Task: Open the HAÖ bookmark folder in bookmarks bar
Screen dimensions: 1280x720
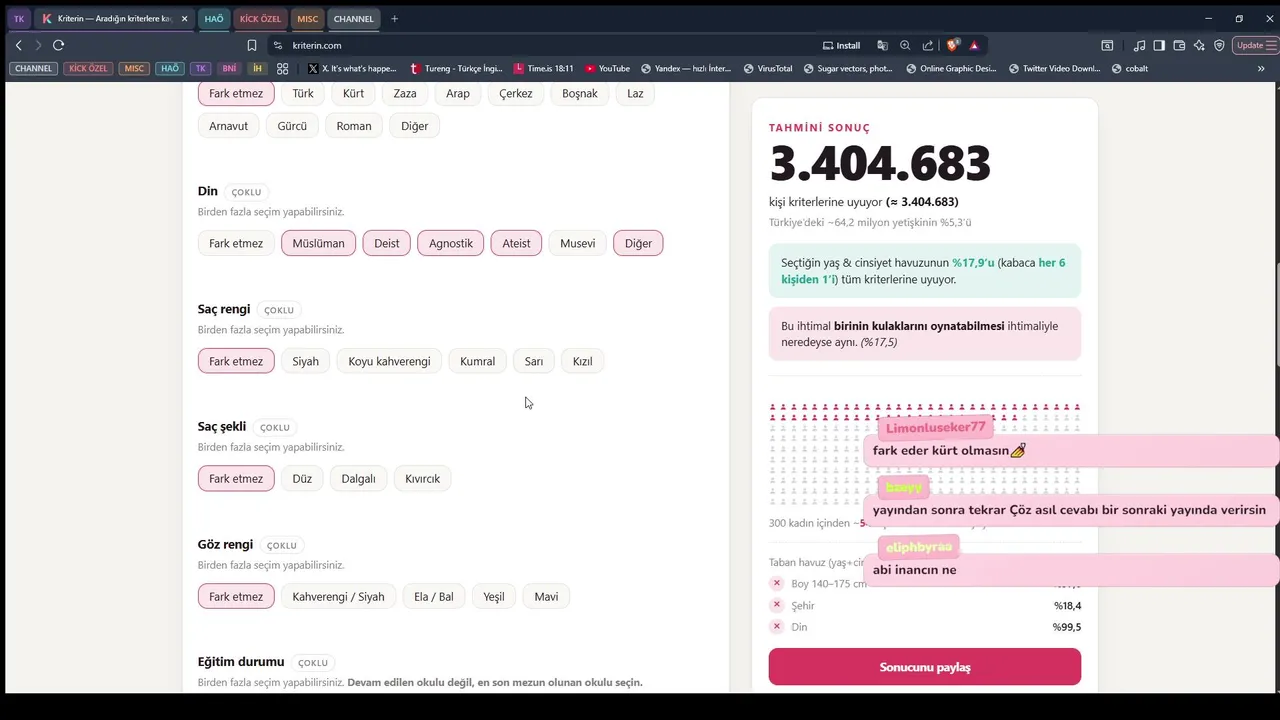Action: [170, 69]
